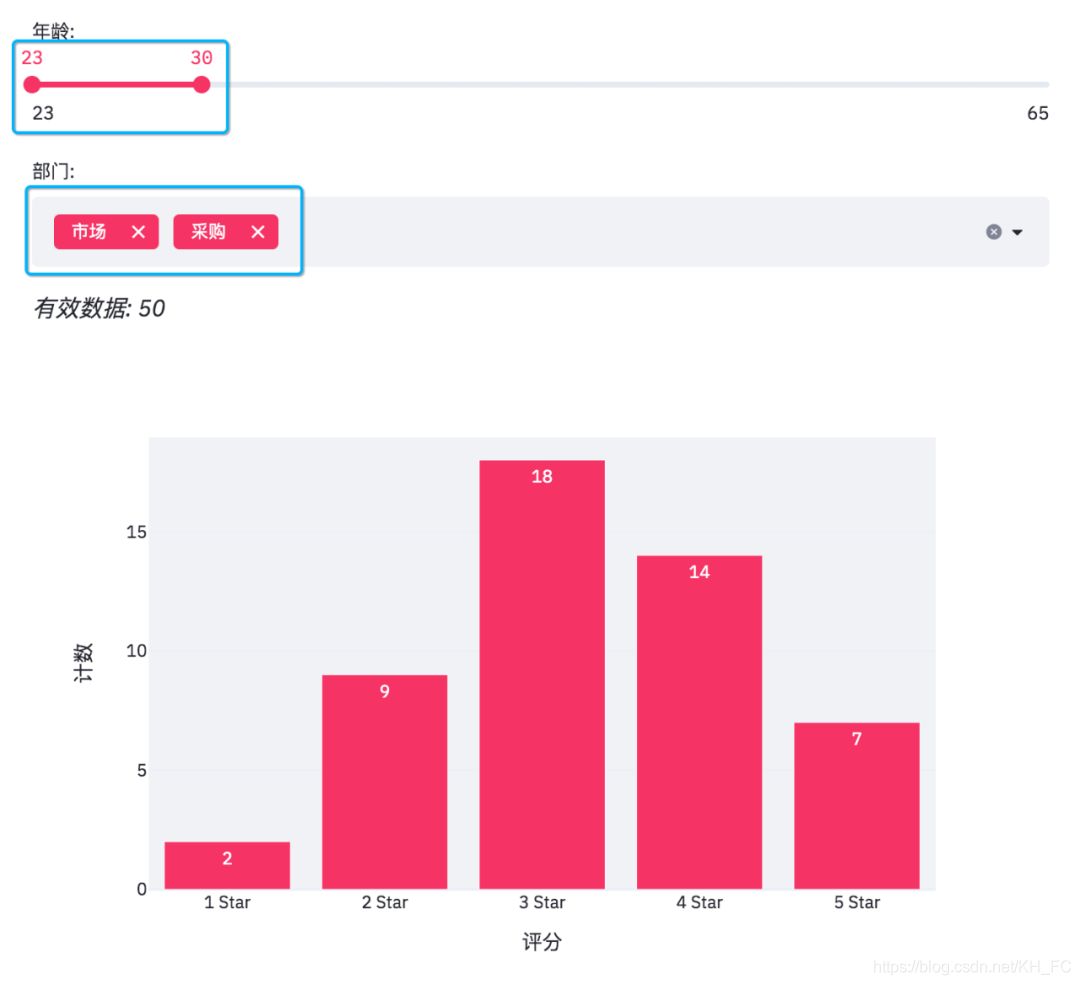Expand the 部门 dropdown arrow
1080x985 pixels.
(x=1018, y=232)
